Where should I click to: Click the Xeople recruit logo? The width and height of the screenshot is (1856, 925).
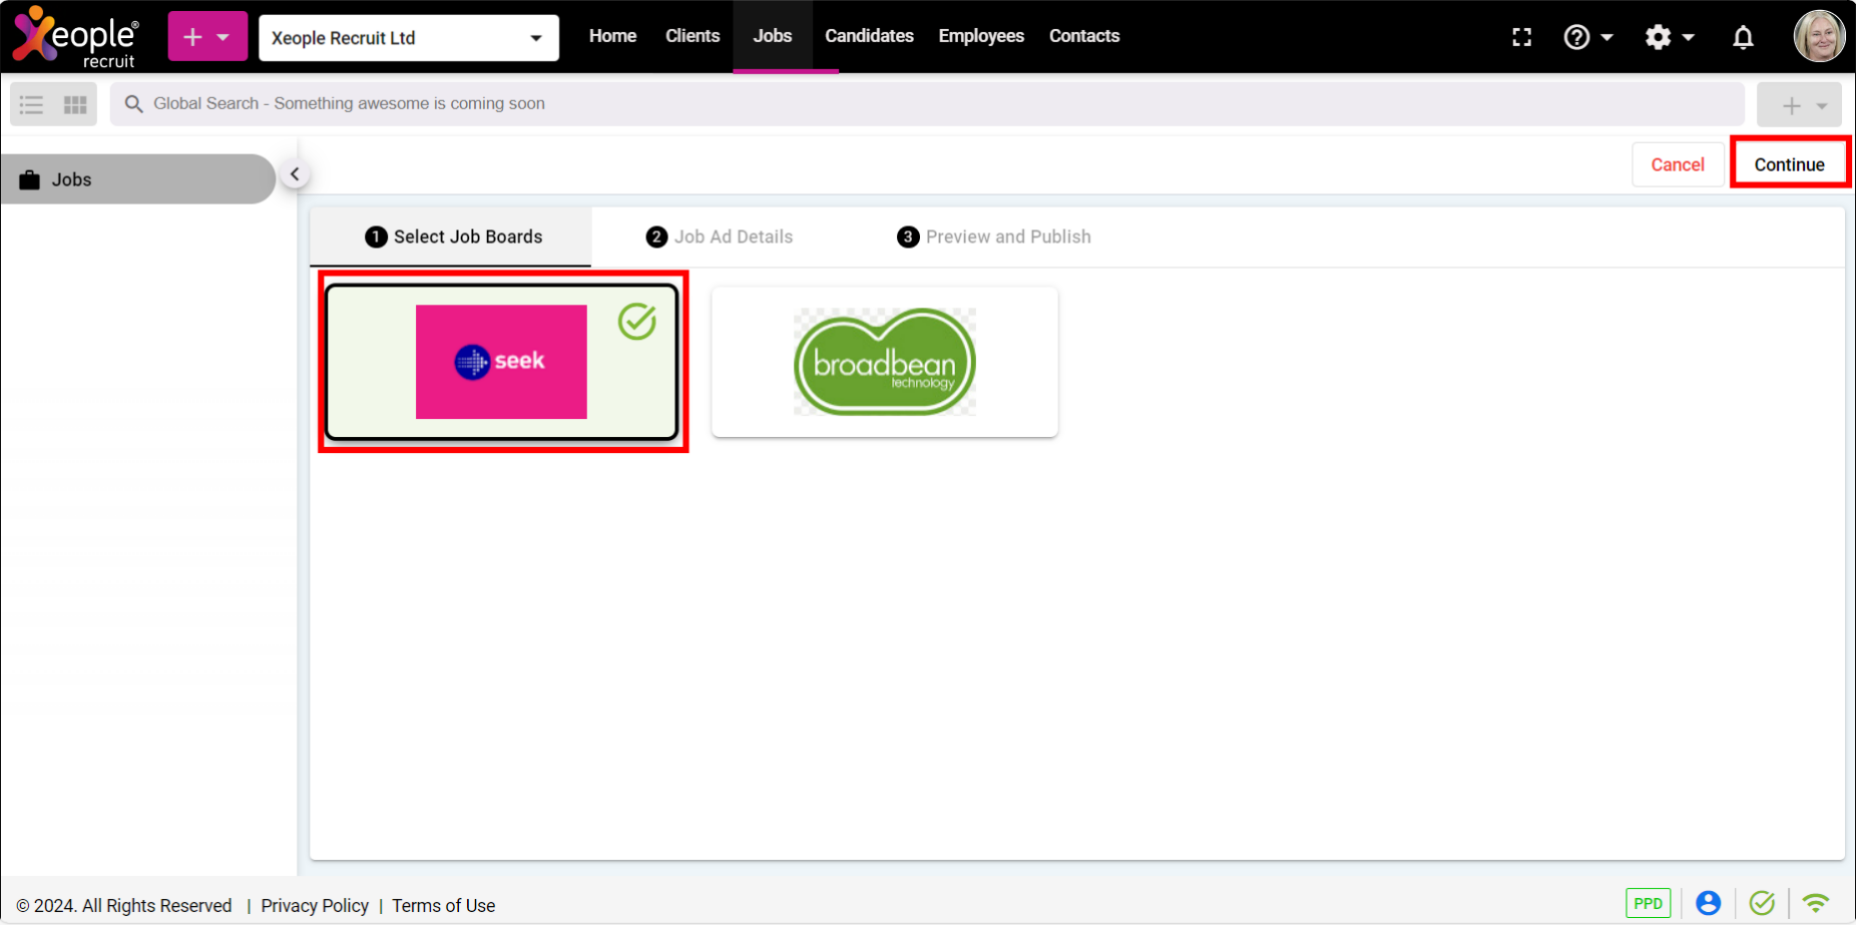[x=76, y=36]
